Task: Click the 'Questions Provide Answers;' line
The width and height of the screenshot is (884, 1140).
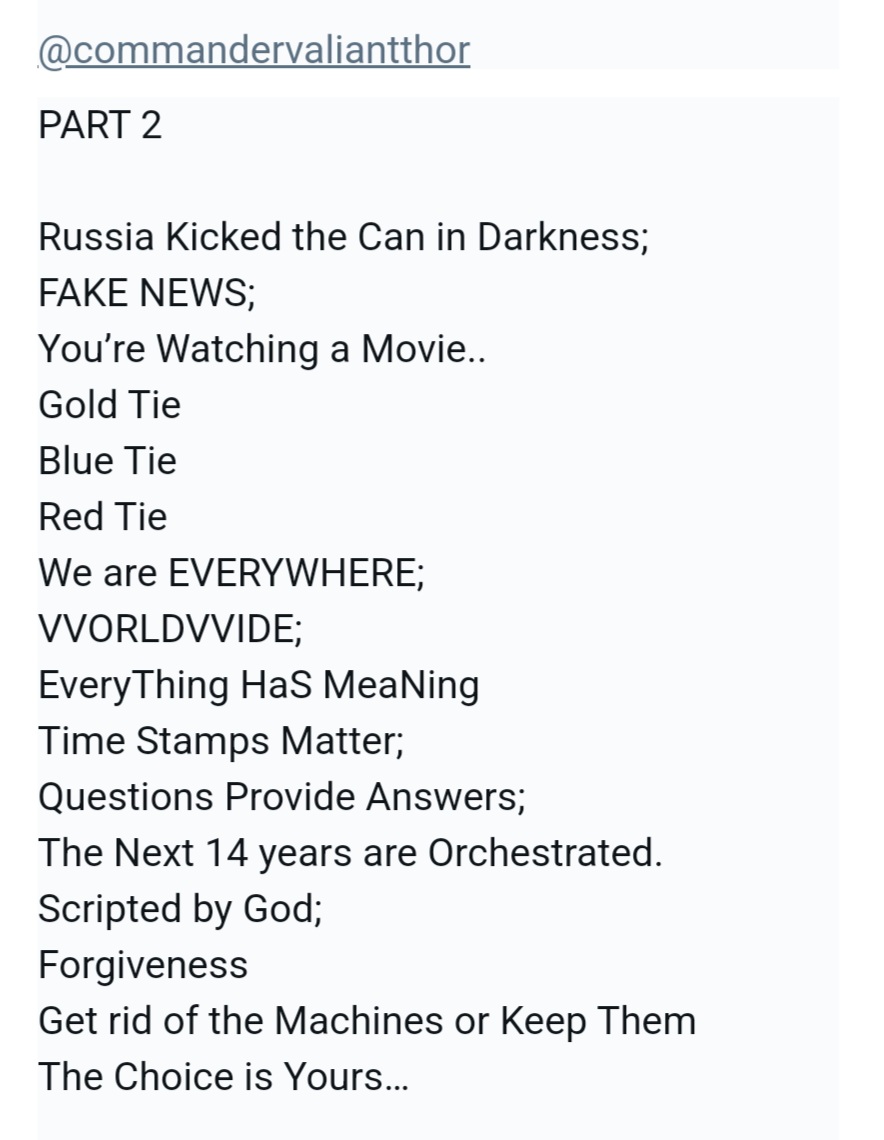Action: click(282, 797)
